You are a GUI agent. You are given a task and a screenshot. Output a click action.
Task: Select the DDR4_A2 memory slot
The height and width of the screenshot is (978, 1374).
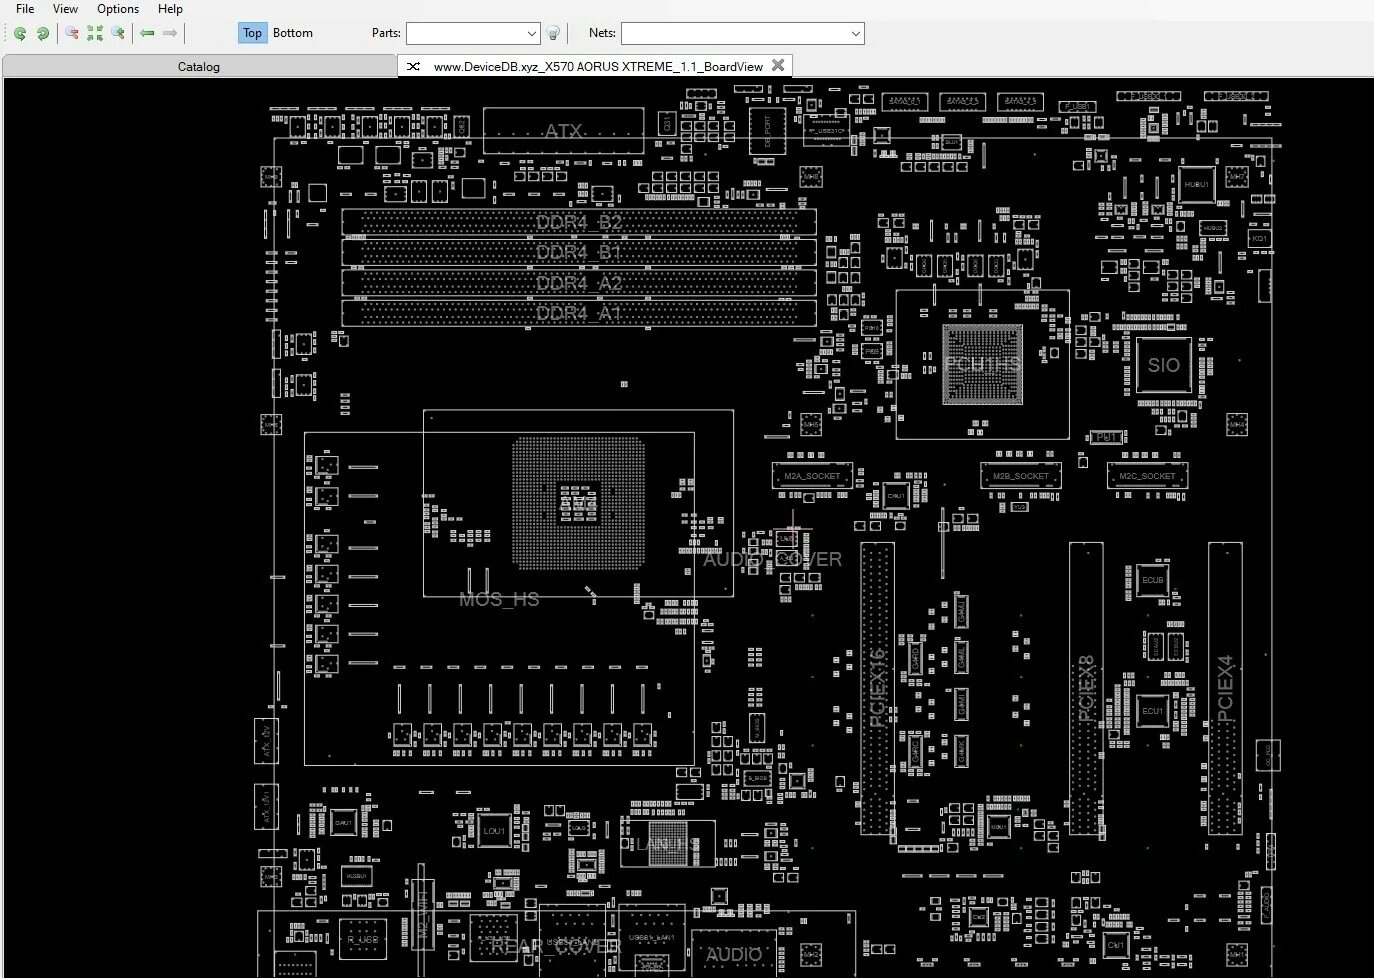[579, 283]
